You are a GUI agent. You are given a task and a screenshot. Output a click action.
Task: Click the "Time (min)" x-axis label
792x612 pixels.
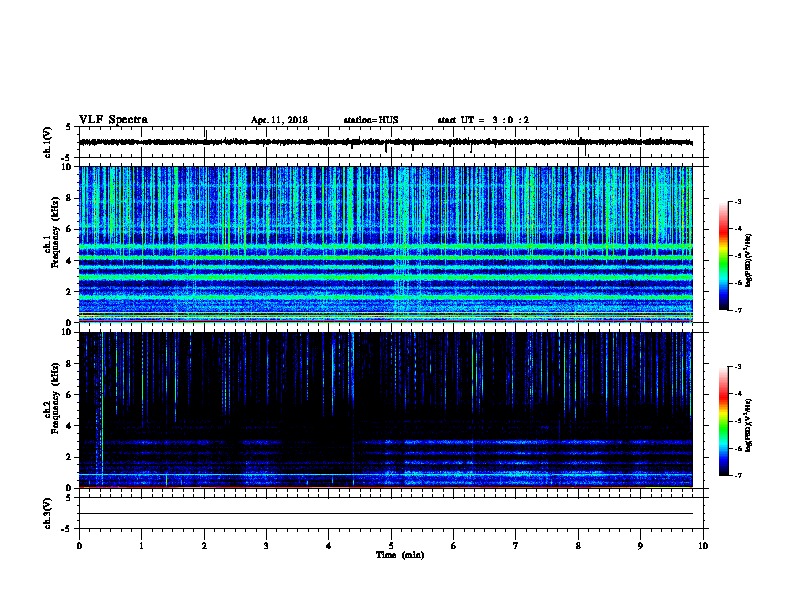[400, 555]
